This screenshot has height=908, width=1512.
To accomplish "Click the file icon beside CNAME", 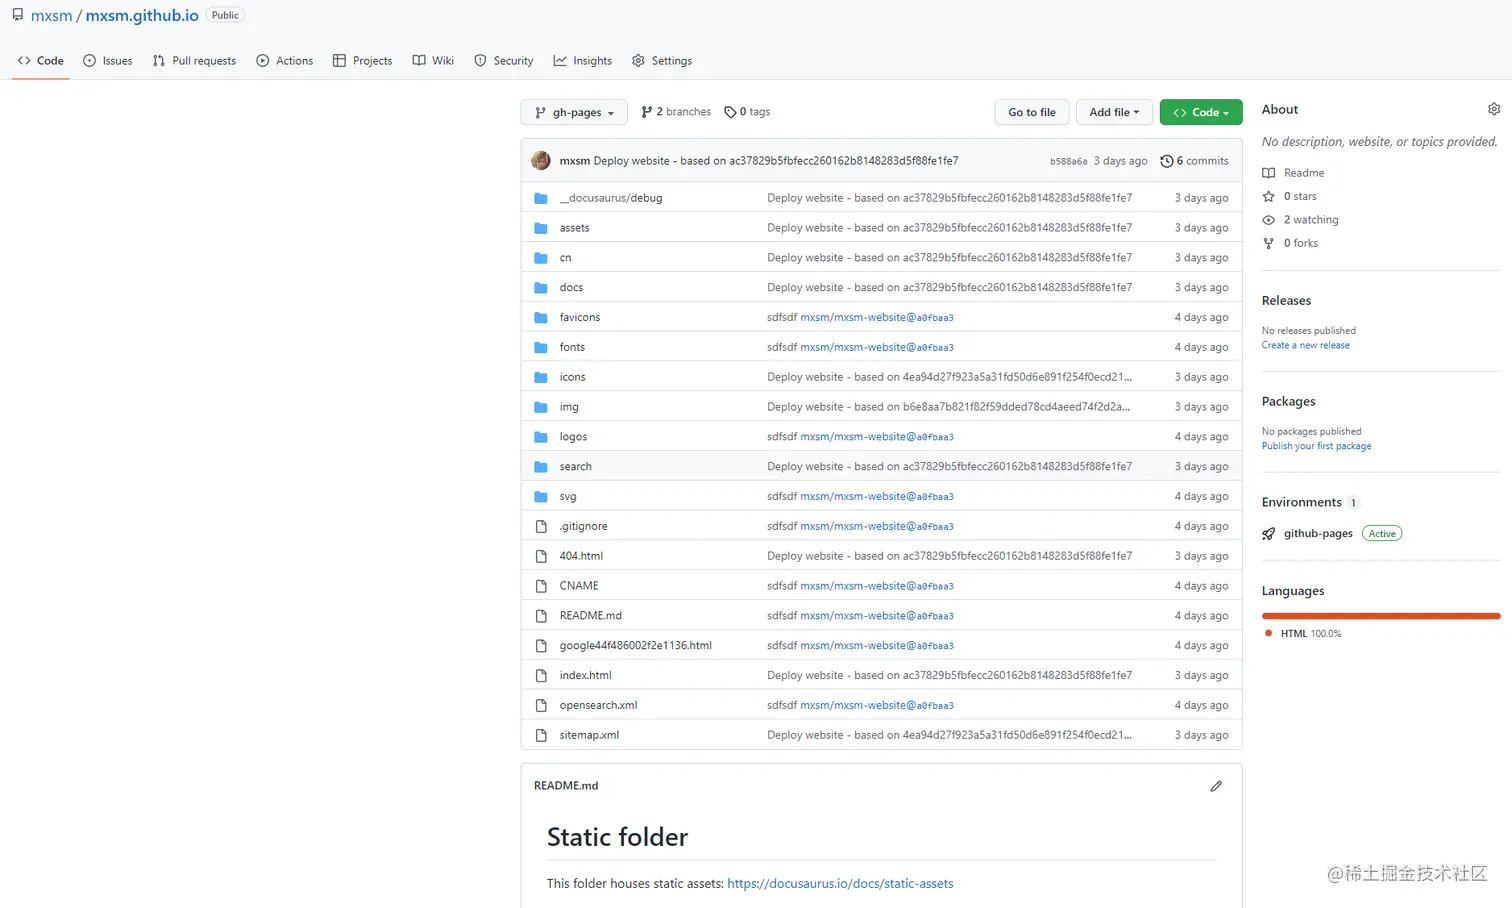I will click(x=541, y=586).
